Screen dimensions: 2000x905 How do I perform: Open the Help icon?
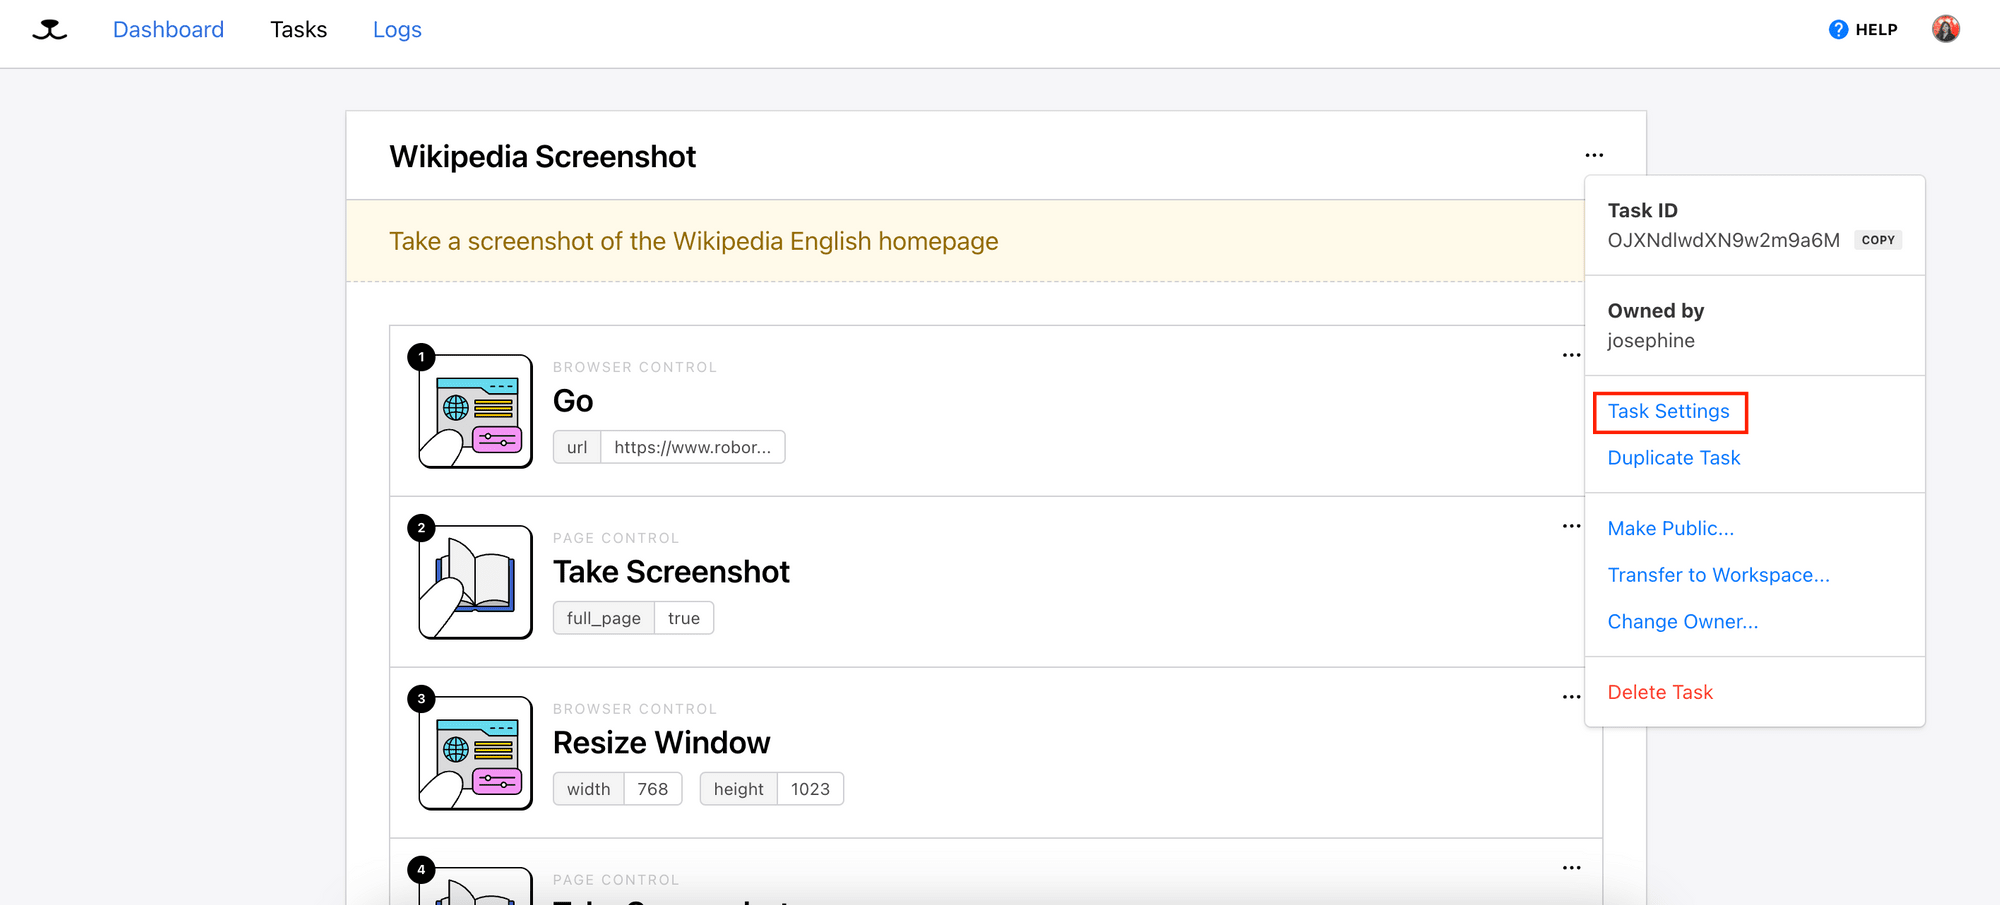click(x=1839, y=29)
